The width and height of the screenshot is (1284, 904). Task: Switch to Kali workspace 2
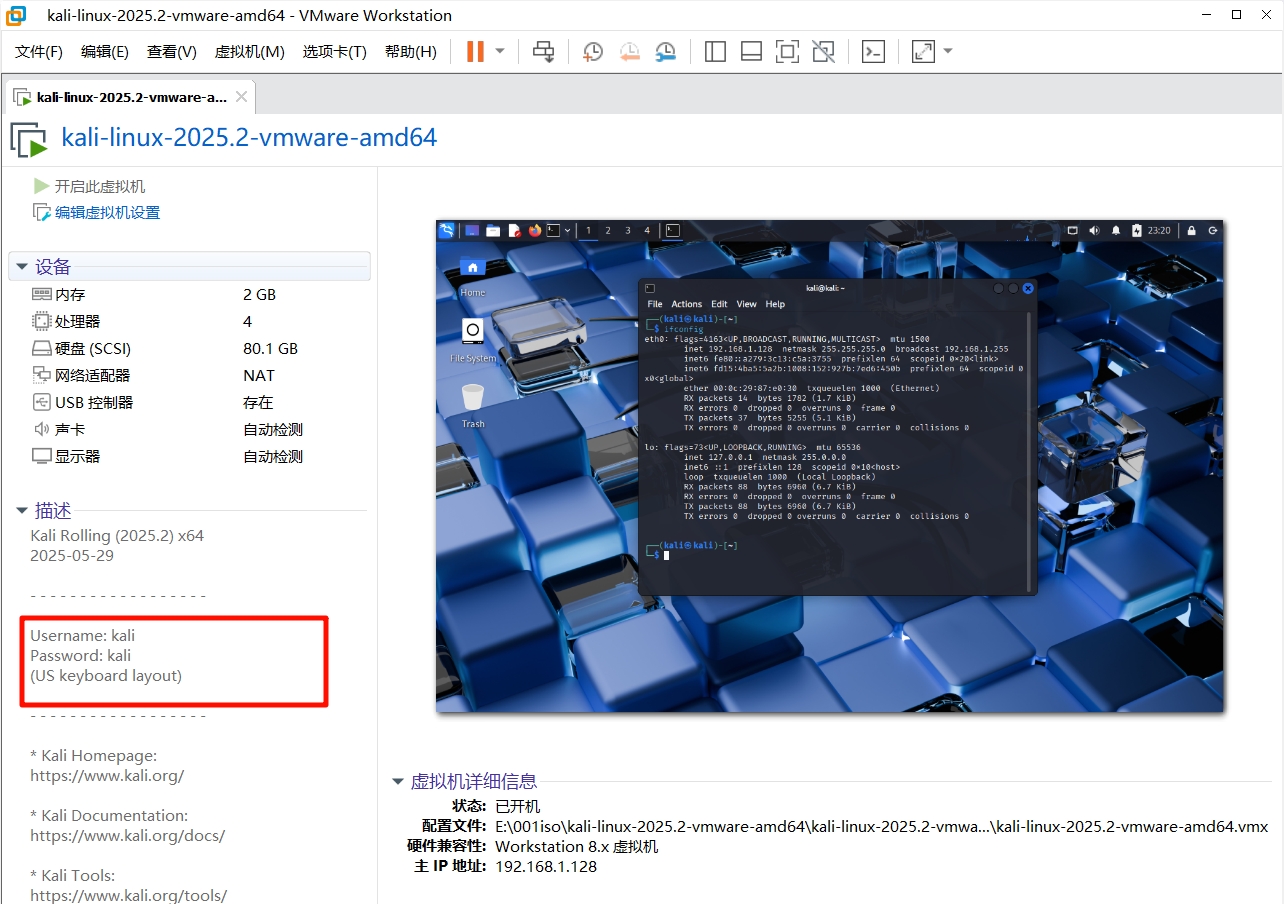pyautogui.click(x=608, y=230)
